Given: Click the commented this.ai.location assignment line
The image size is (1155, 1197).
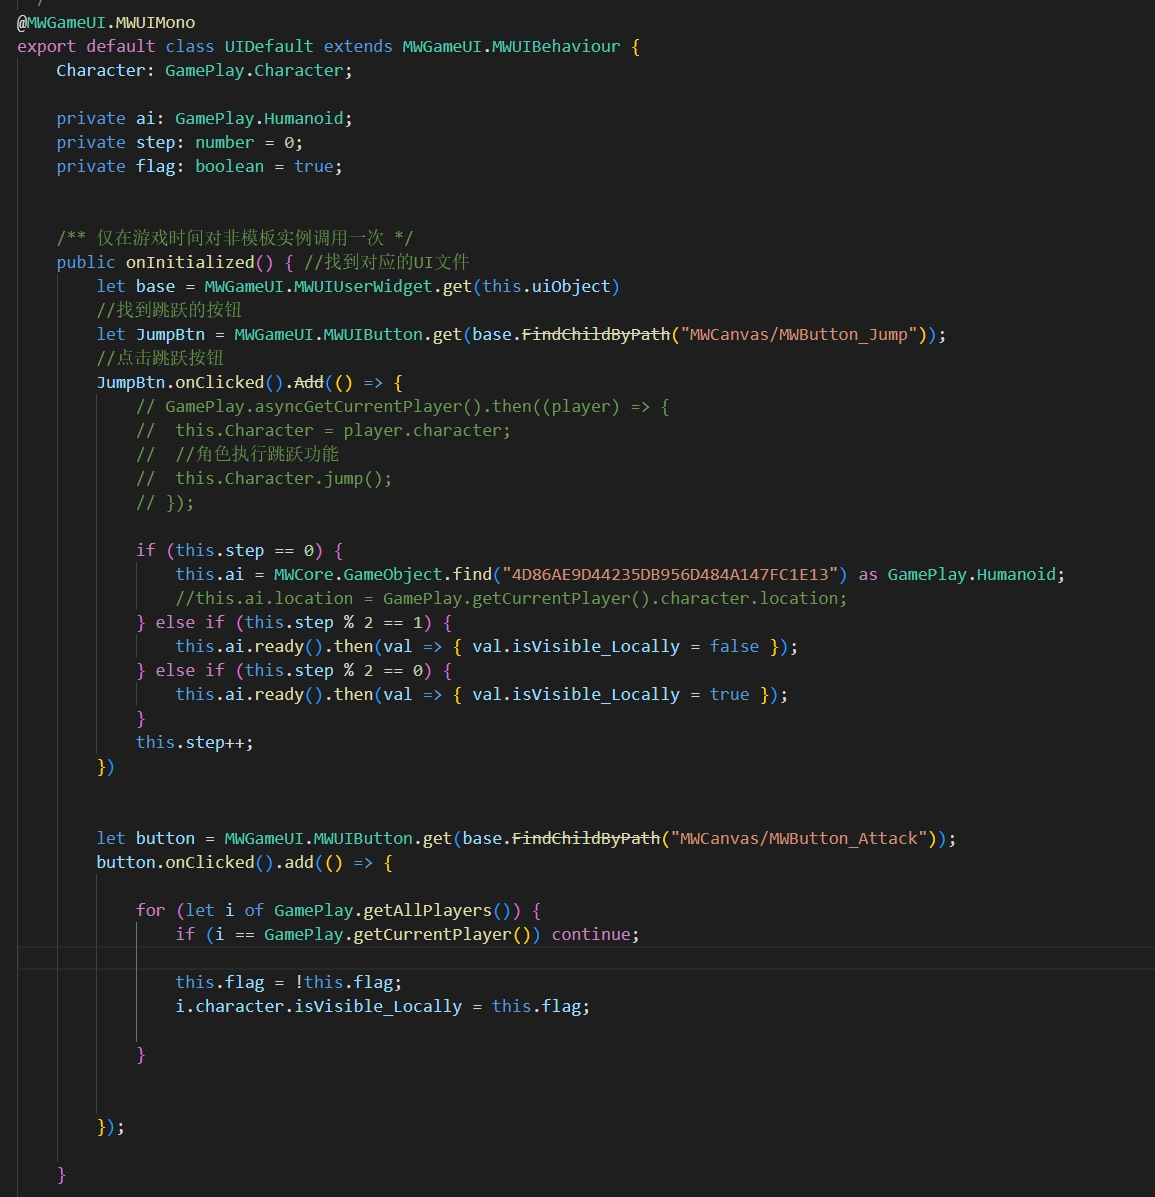Looking at the screenshot, I should (x=511, y=598).
